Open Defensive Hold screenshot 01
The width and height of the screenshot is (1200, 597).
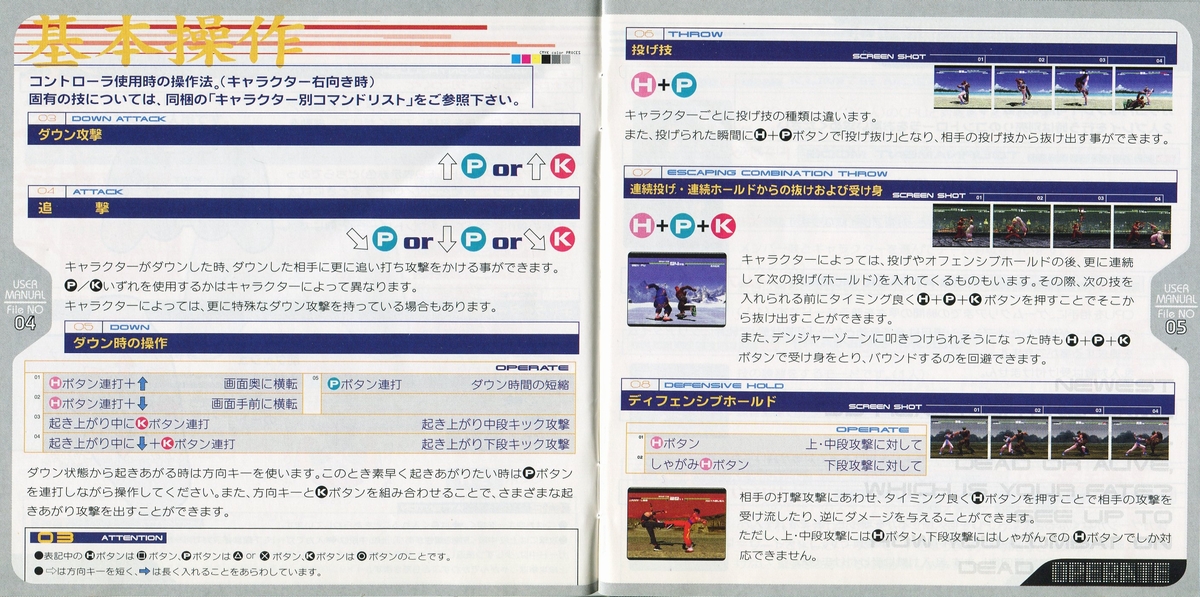coord(959,437)
